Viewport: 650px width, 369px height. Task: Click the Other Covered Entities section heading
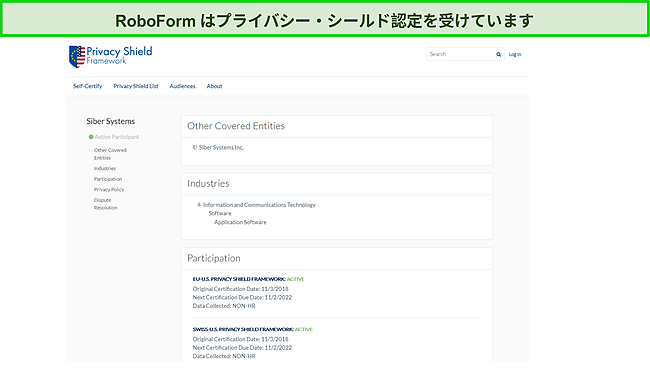pos(236,126)
